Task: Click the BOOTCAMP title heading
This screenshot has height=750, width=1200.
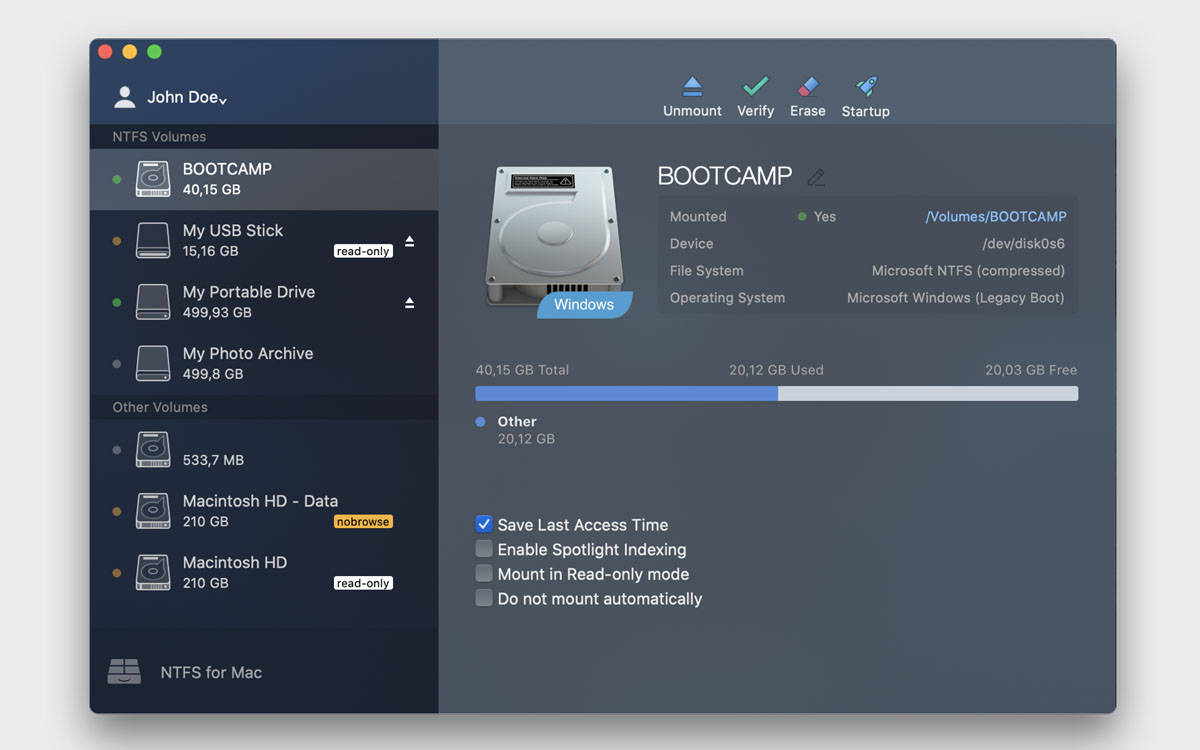Action: [725, 176]
